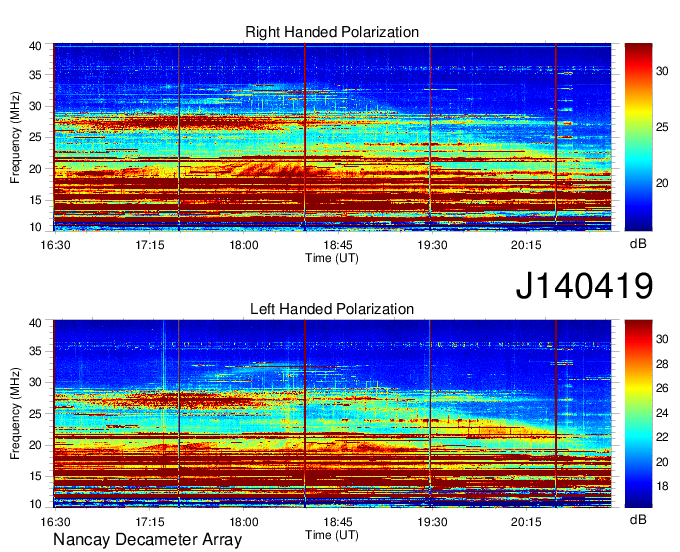Click the 20:15 time tick under Right Handed plot
This screenshot has width=680, height=552.
click(x=526, y=245)
